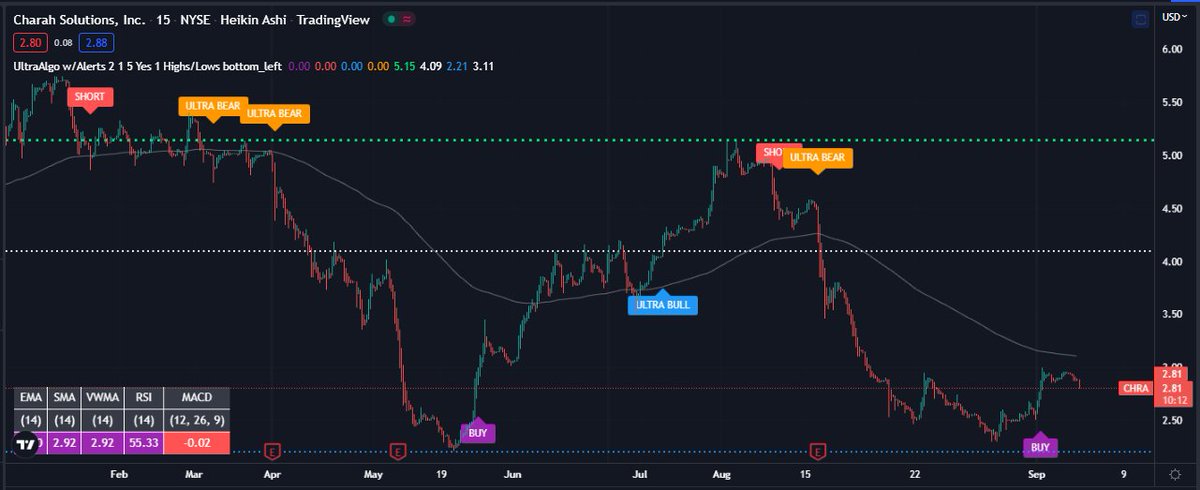
Task: Click the BUY label near May 19
Action: (476, 433)
